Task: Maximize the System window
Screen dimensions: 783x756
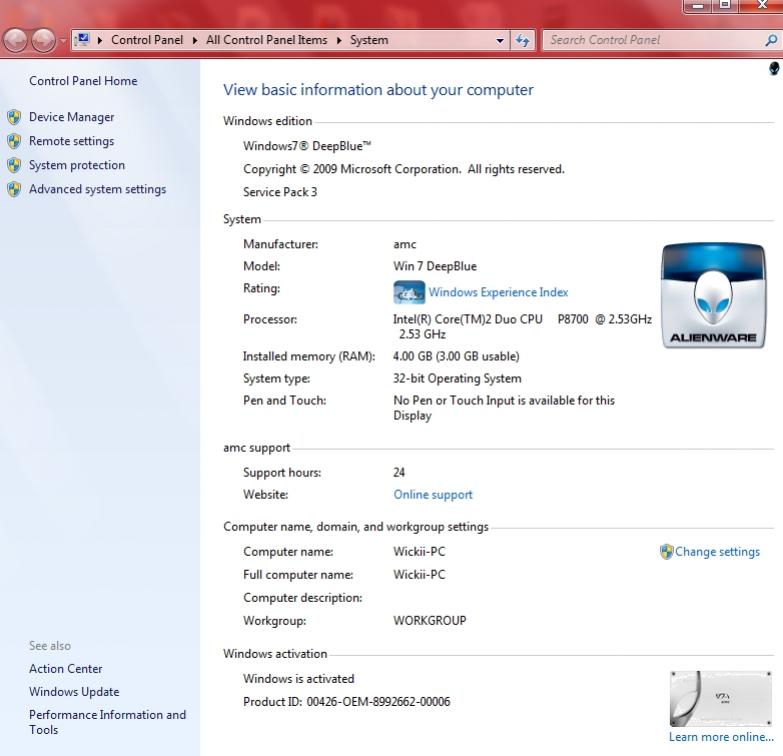Action: [x=725, y=5]
